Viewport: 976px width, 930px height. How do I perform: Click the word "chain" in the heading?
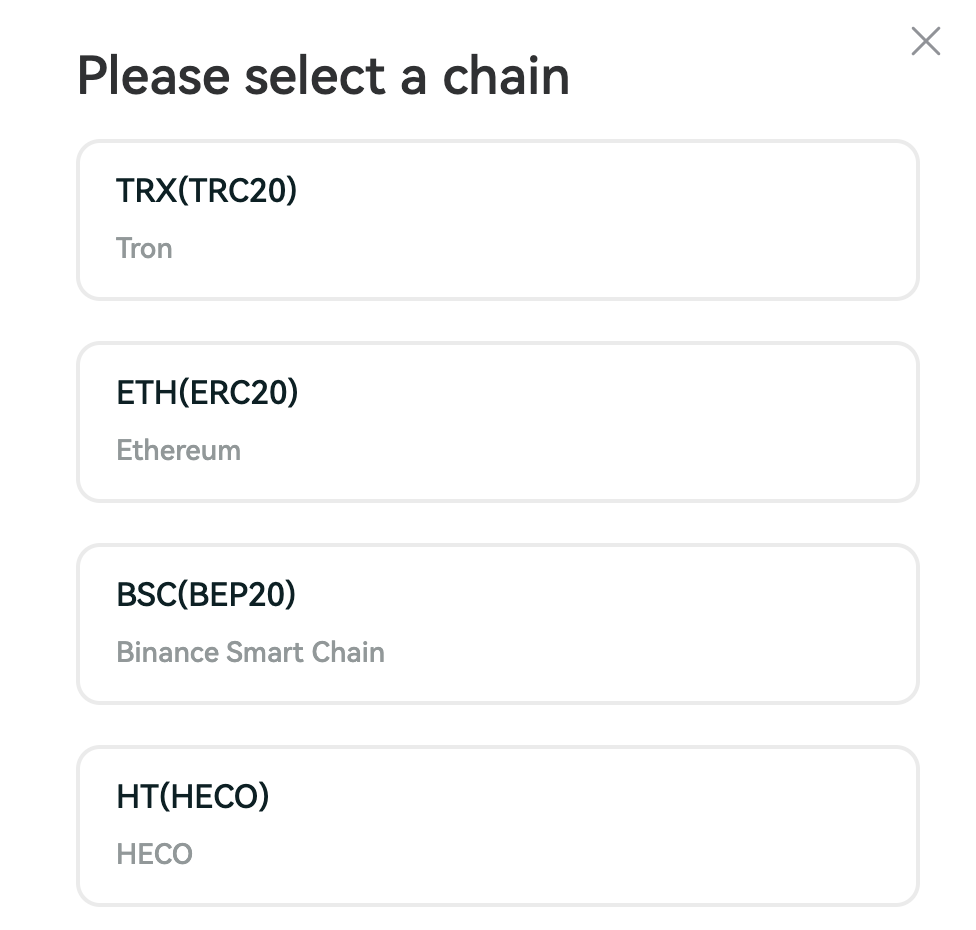[x=505, y=76]
